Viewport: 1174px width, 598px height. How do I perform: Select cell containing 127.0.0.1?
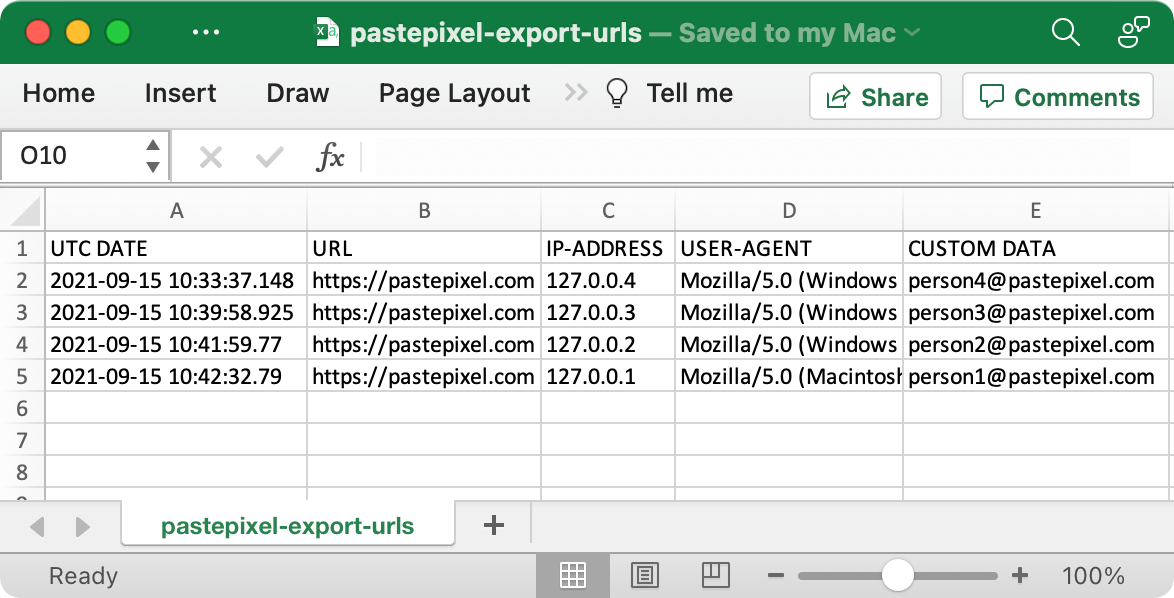[x=608, y=376]
